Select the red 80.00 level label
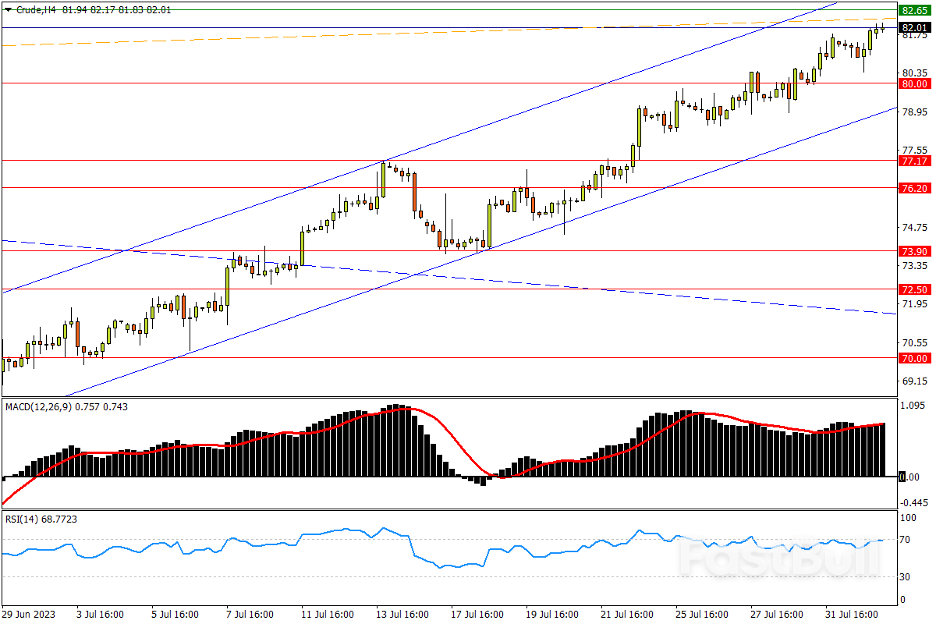The height and width of the screenshot is (624, 936). click(x=911, y=84)
